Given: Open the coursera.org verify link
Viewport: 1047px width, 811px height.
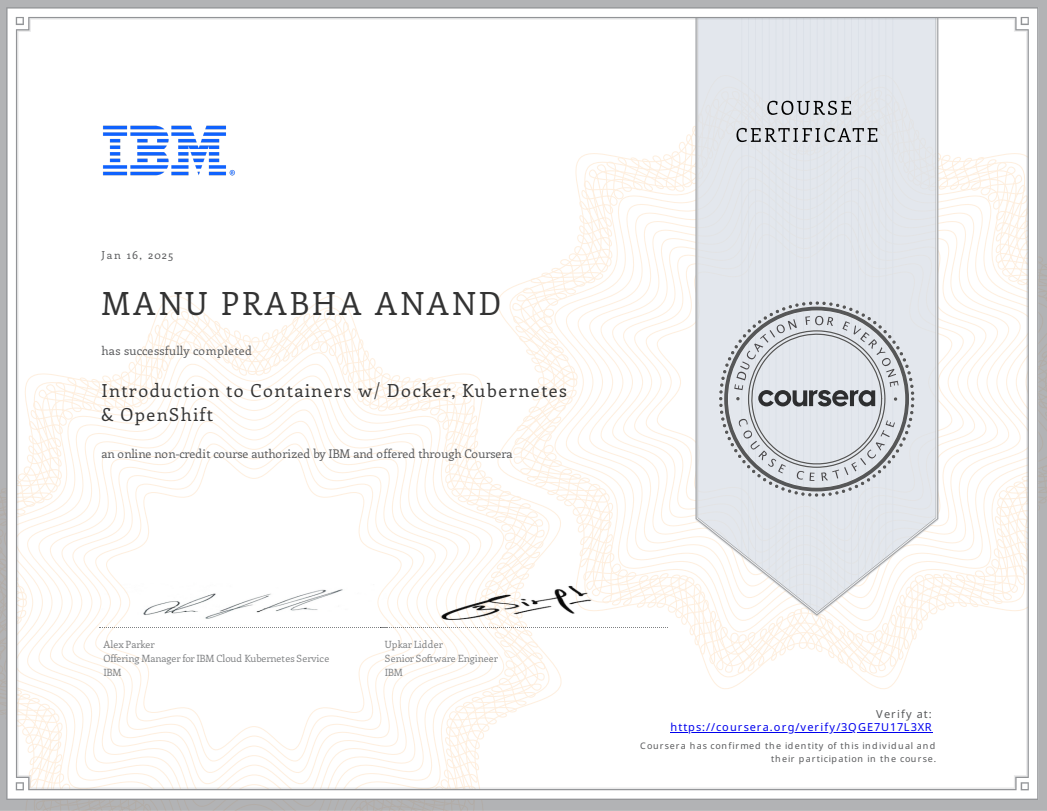Looking at the screenshot, I should pos(801,728).
